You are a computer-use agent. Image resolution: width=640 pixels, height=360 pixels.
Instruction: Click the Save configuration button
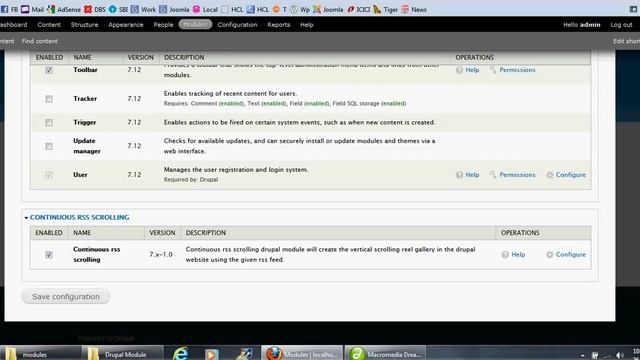pos(66,297)
